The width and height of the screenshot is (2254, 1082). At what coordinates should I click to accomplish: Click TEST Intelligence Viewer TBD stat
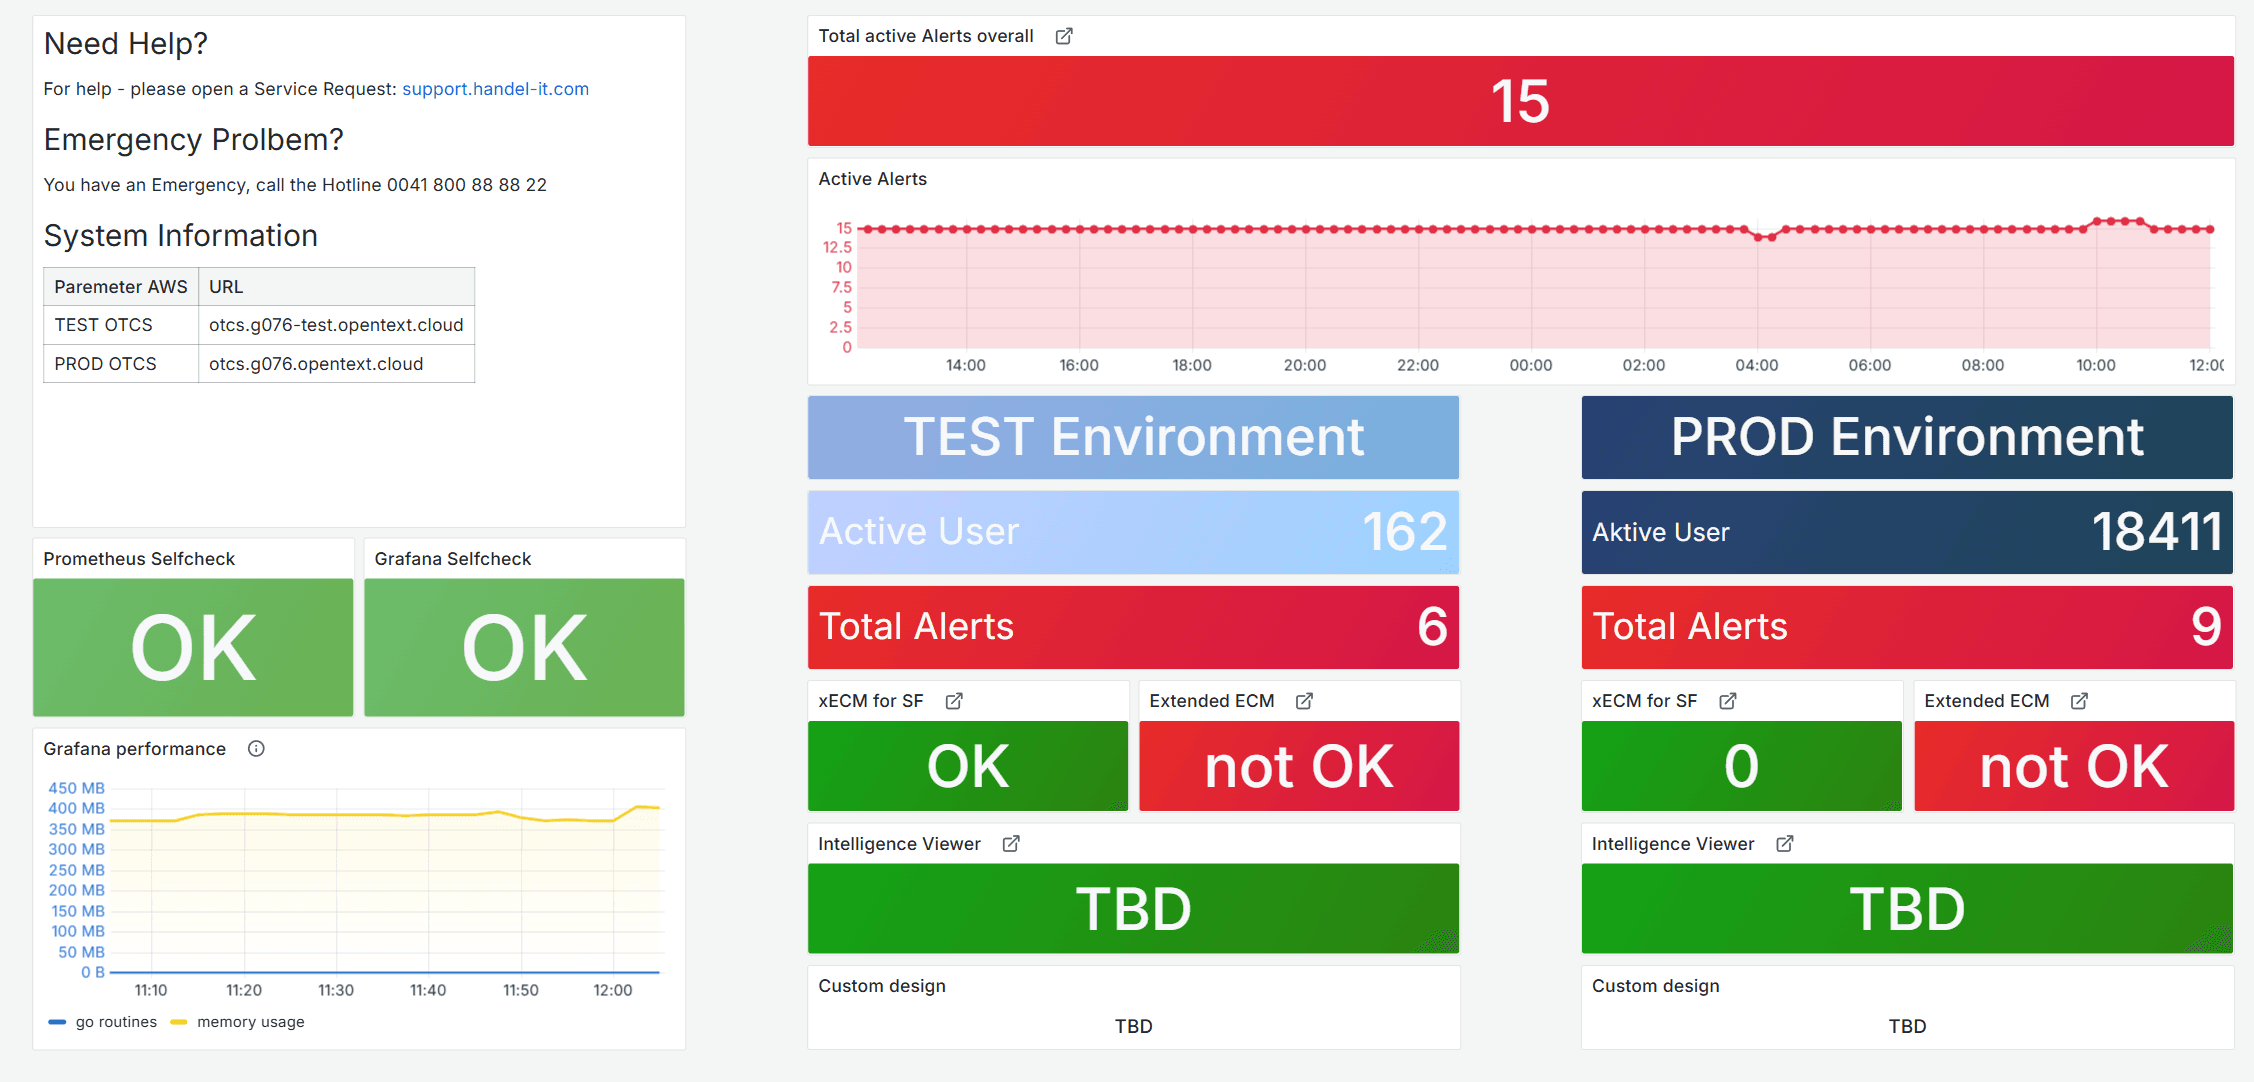click(x=1133, y=908)
